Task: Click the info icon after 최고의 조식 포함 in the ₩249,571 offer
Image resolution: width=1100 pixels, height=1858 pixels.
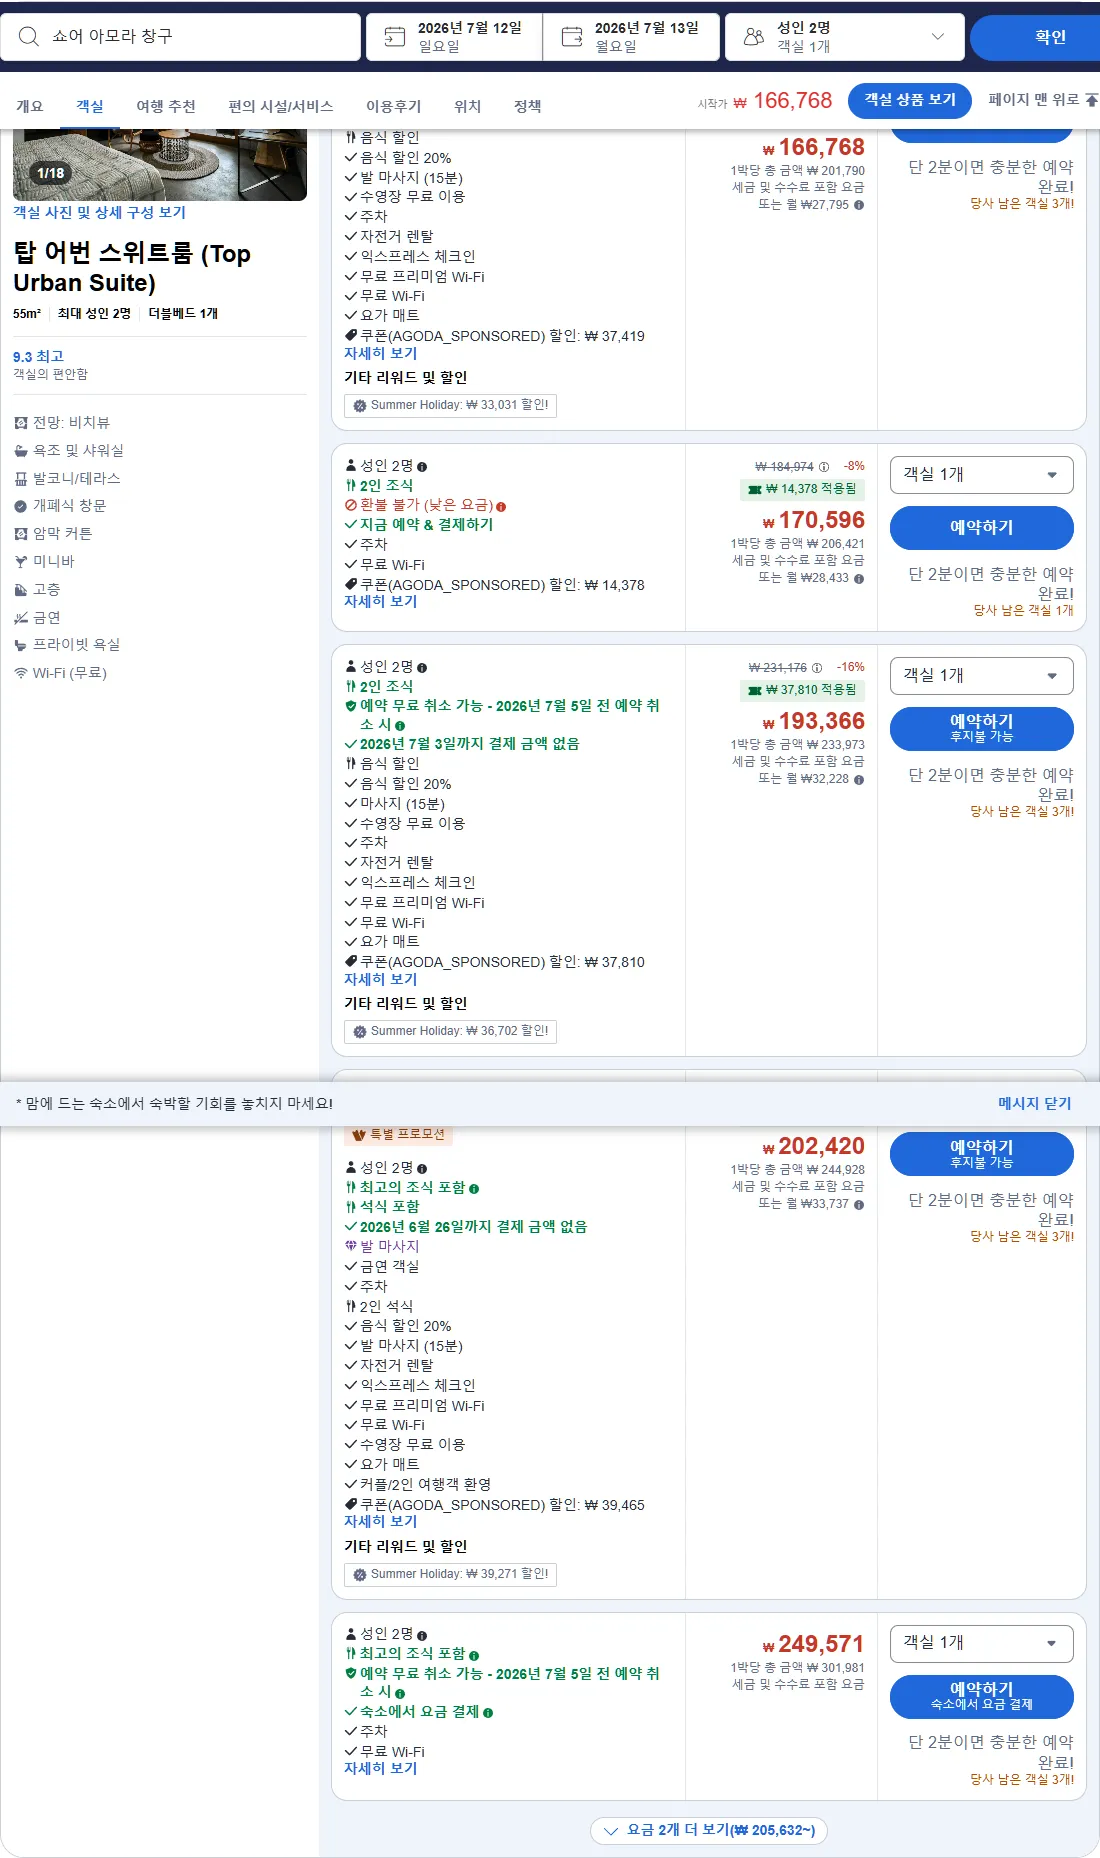Action: point(474,1655)
